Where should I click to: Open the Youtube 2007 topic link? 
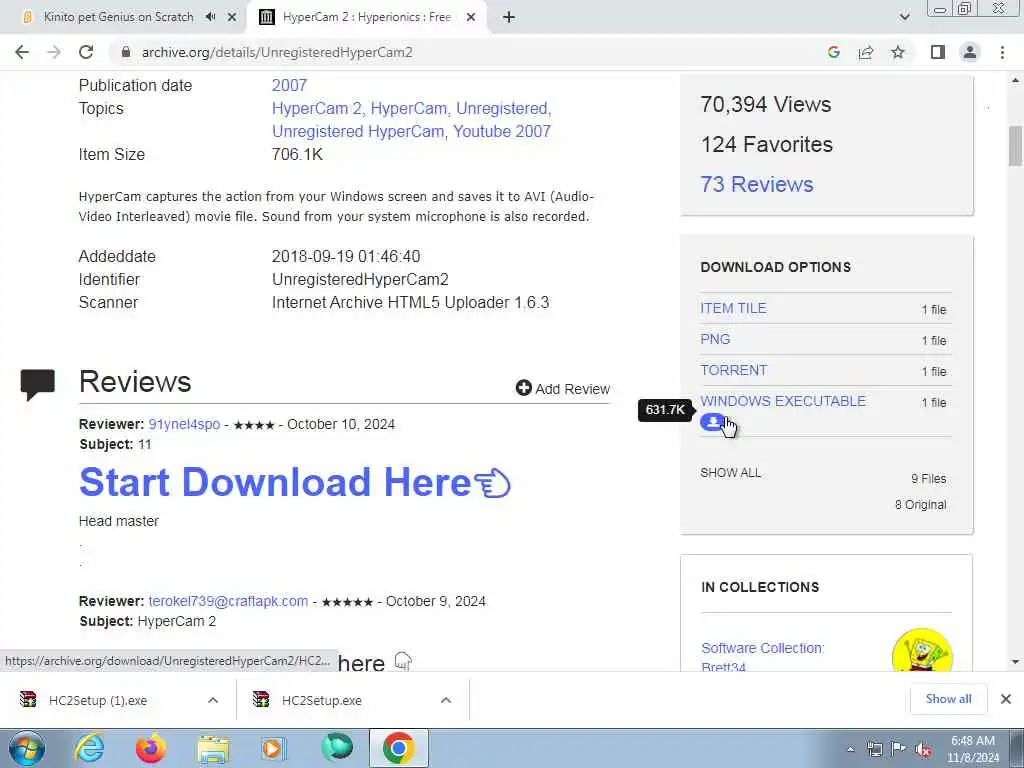pos(502,131)
